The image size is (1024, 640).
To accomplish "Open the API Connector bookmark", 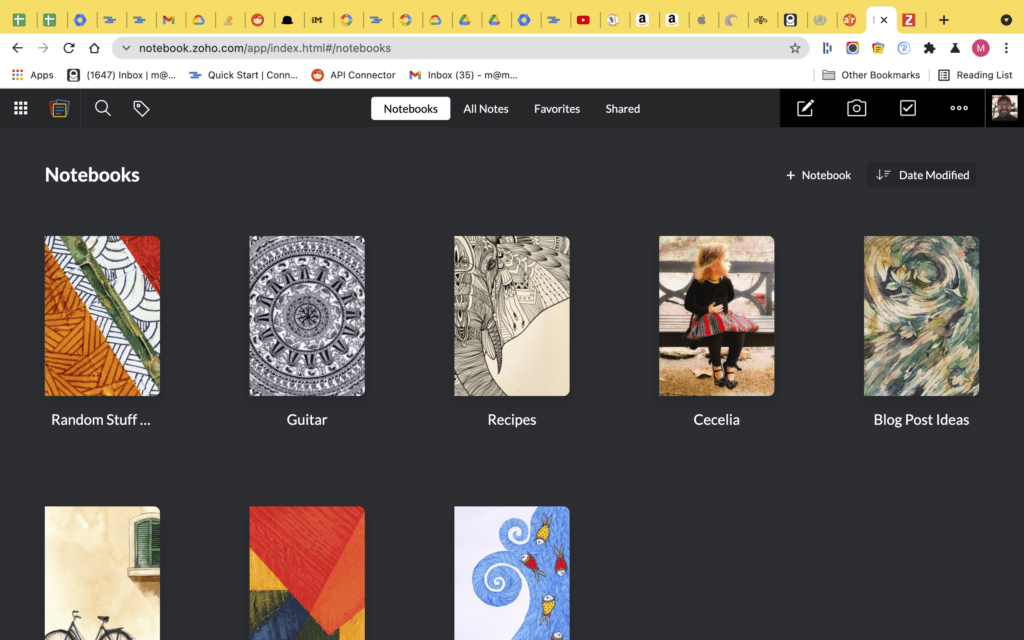I will [x=353, y=75].
